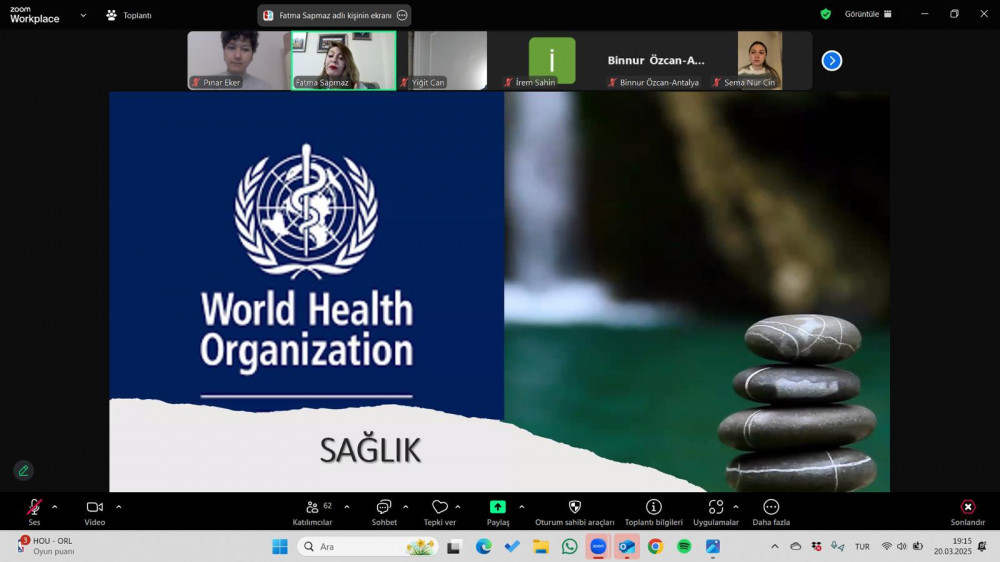Expand Zoom Workplace dropdown chevron
The image size is (1000, 562).
coord(83,15)
